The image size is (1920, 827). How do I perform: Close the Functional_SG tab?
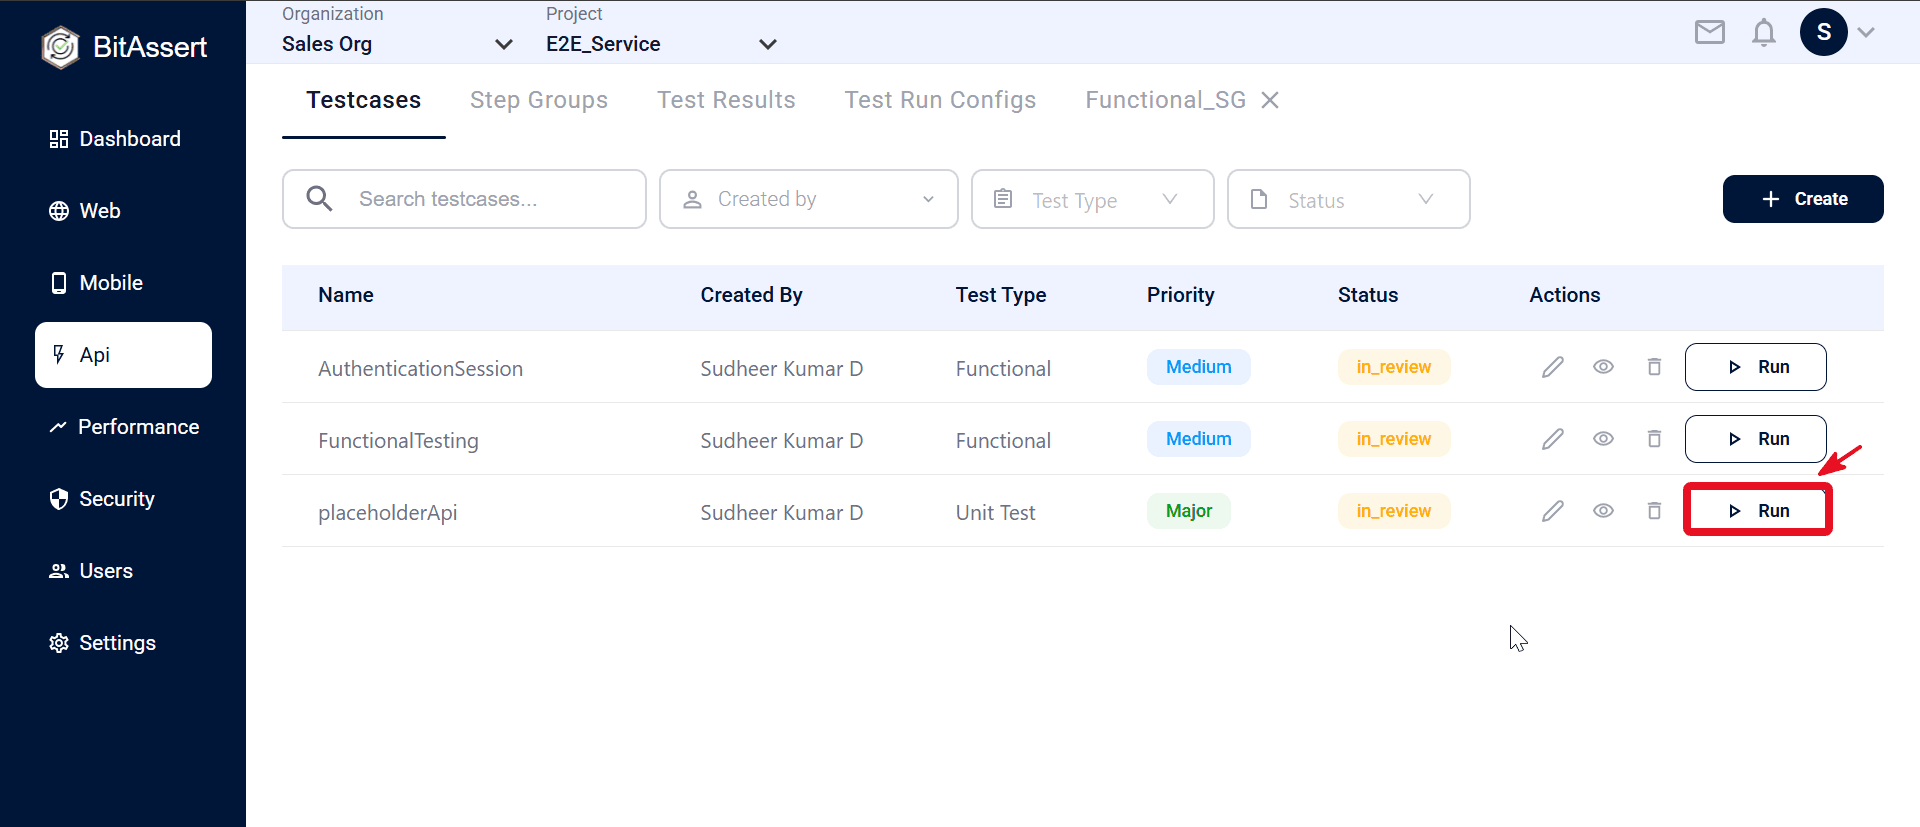(1270, 100)
